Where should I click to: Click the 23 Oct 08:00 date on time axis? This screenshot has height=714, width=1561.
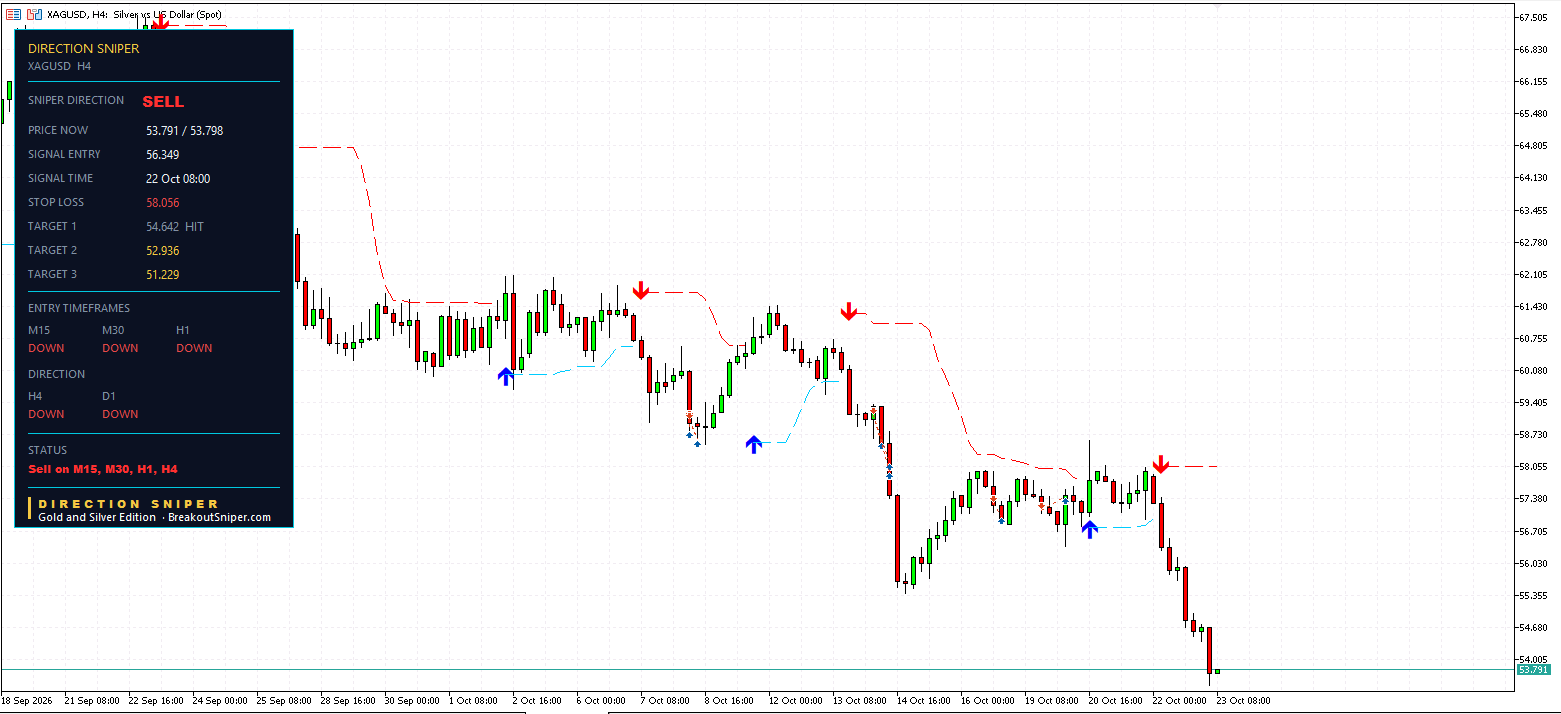(x=1244, y=701)
